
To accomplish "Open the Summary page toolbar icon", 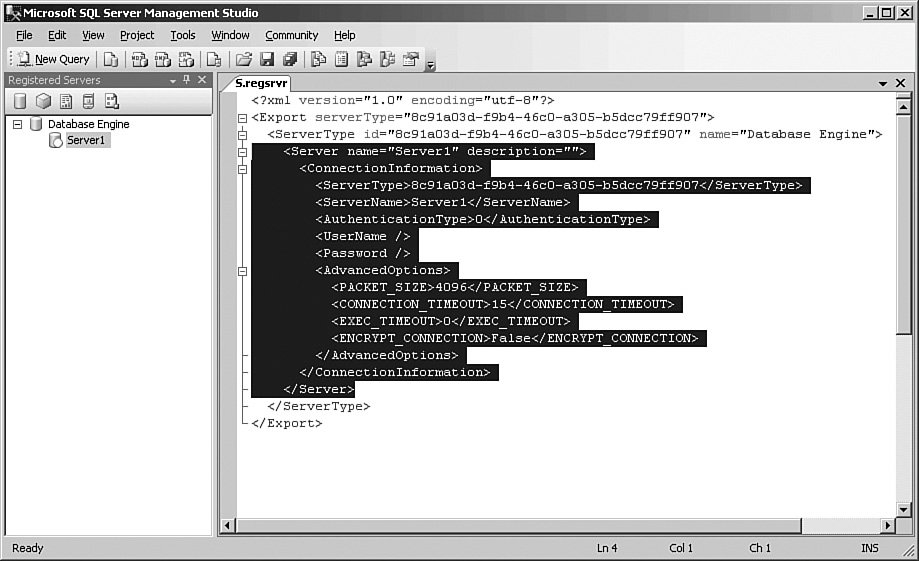I will coord(341,59).
